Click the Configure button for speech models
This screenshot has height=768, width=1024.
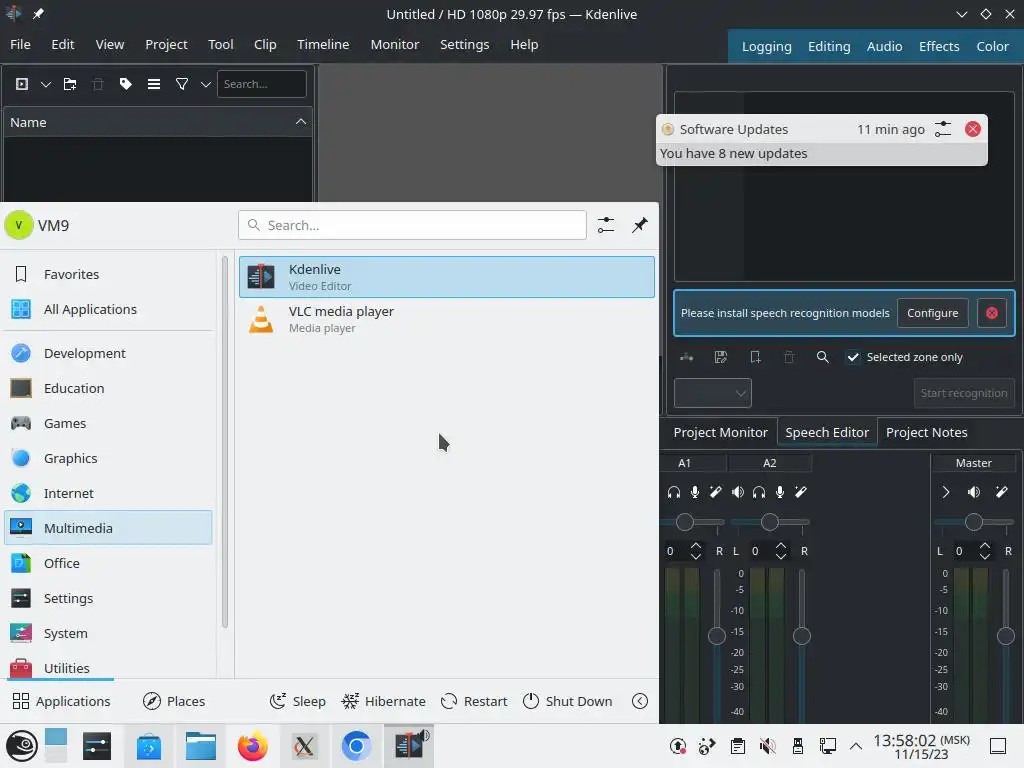(x=933, y=313)
